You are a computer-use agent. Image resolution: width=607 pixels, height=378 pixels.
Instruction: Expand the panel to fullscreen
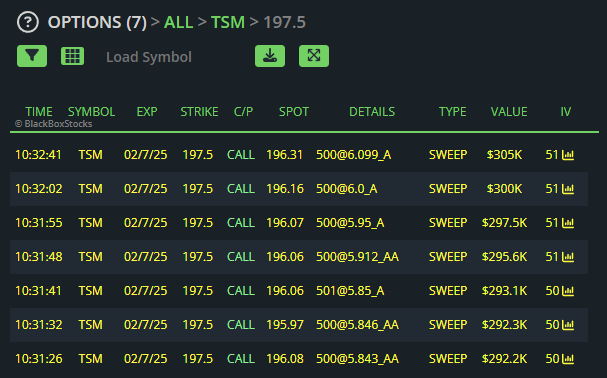pos(314,56)
